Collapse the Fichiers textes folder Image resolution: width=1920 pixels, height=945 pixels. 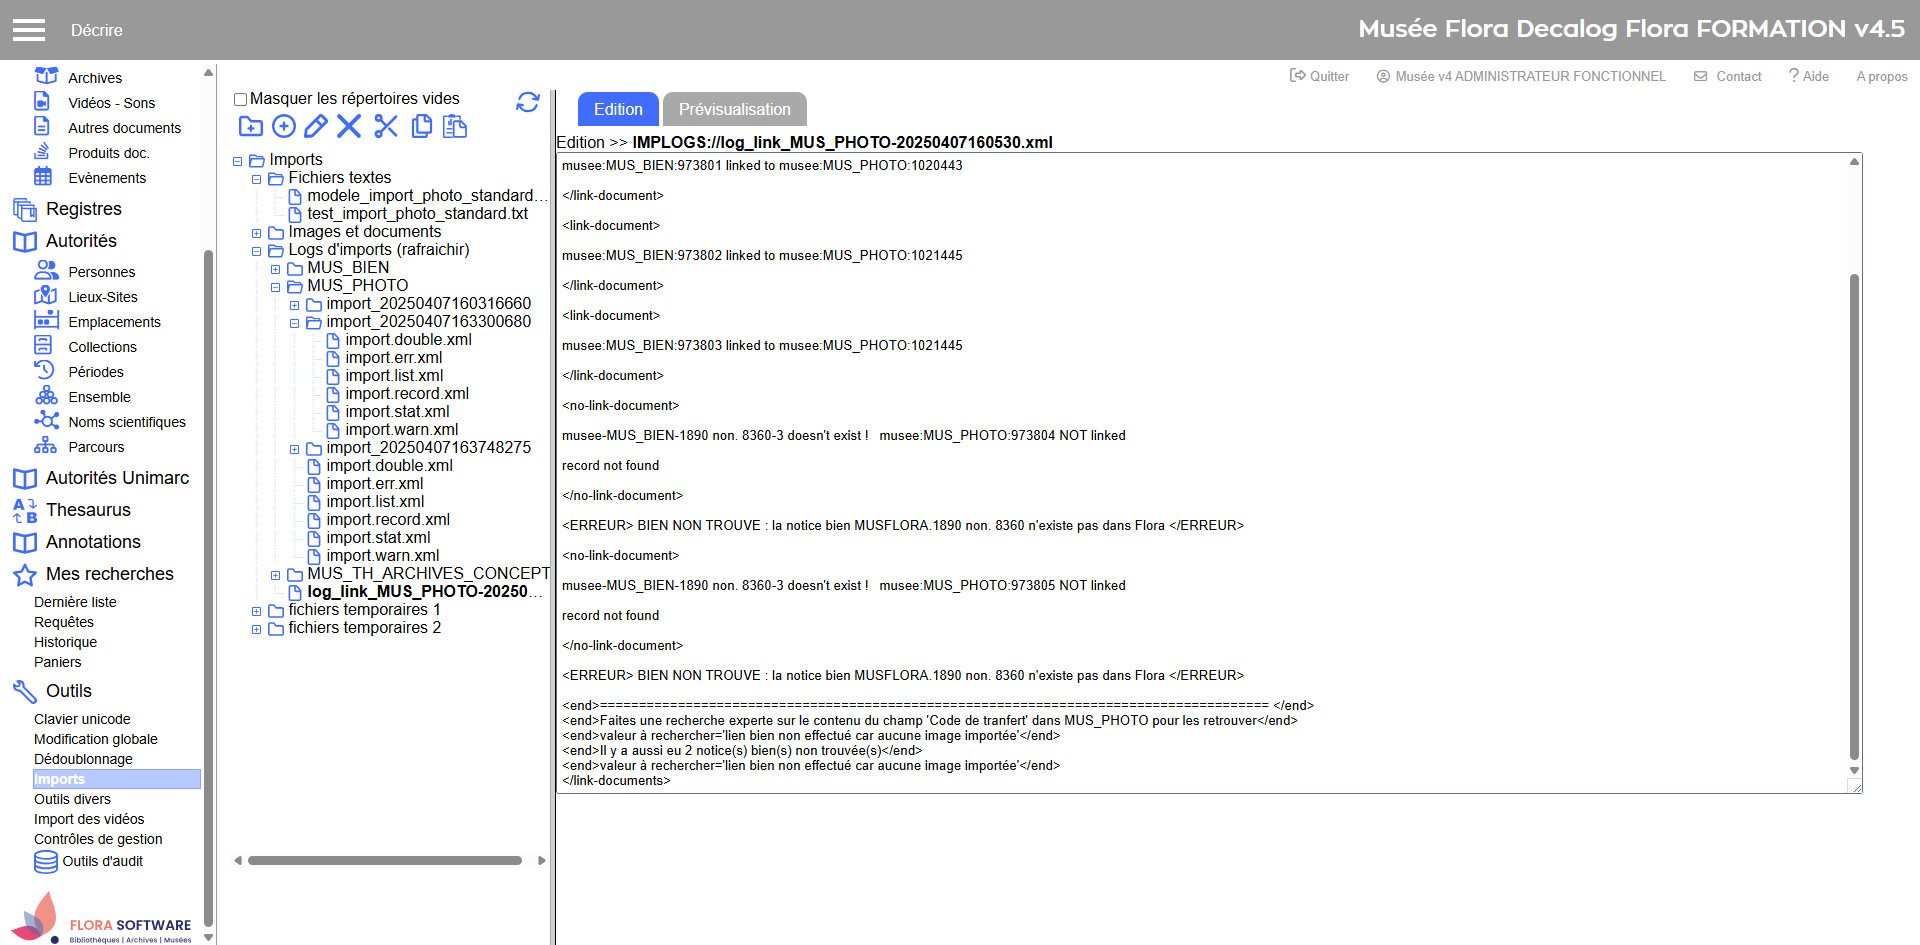click(257, 179)
